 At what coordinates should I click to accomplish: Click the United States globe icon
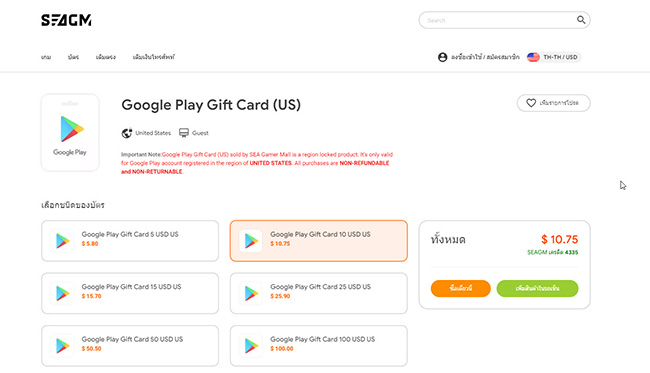[126, 133]
